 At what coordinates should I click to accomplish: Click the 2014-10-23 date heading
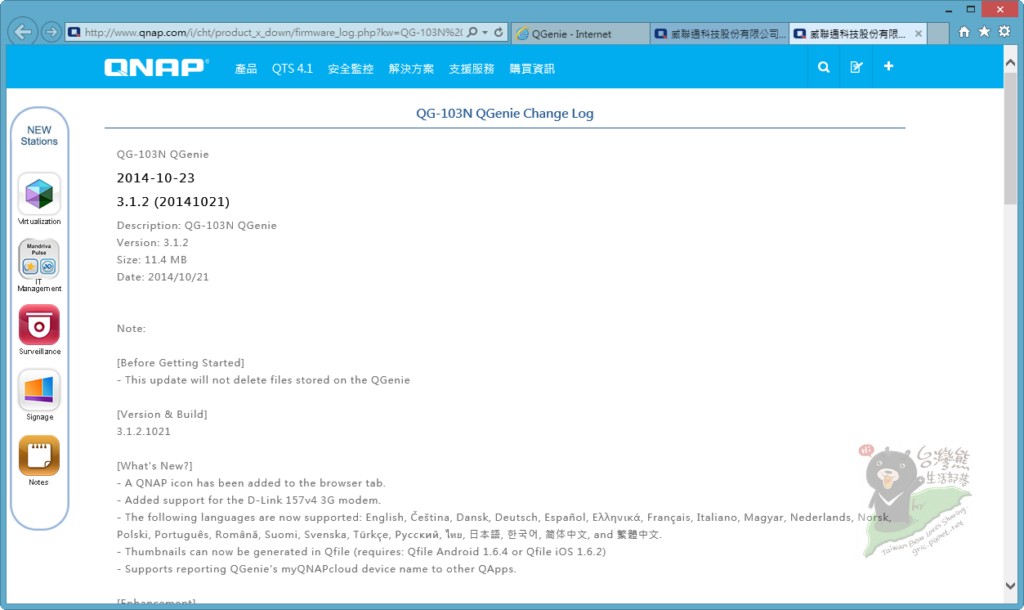coord(155,178)
